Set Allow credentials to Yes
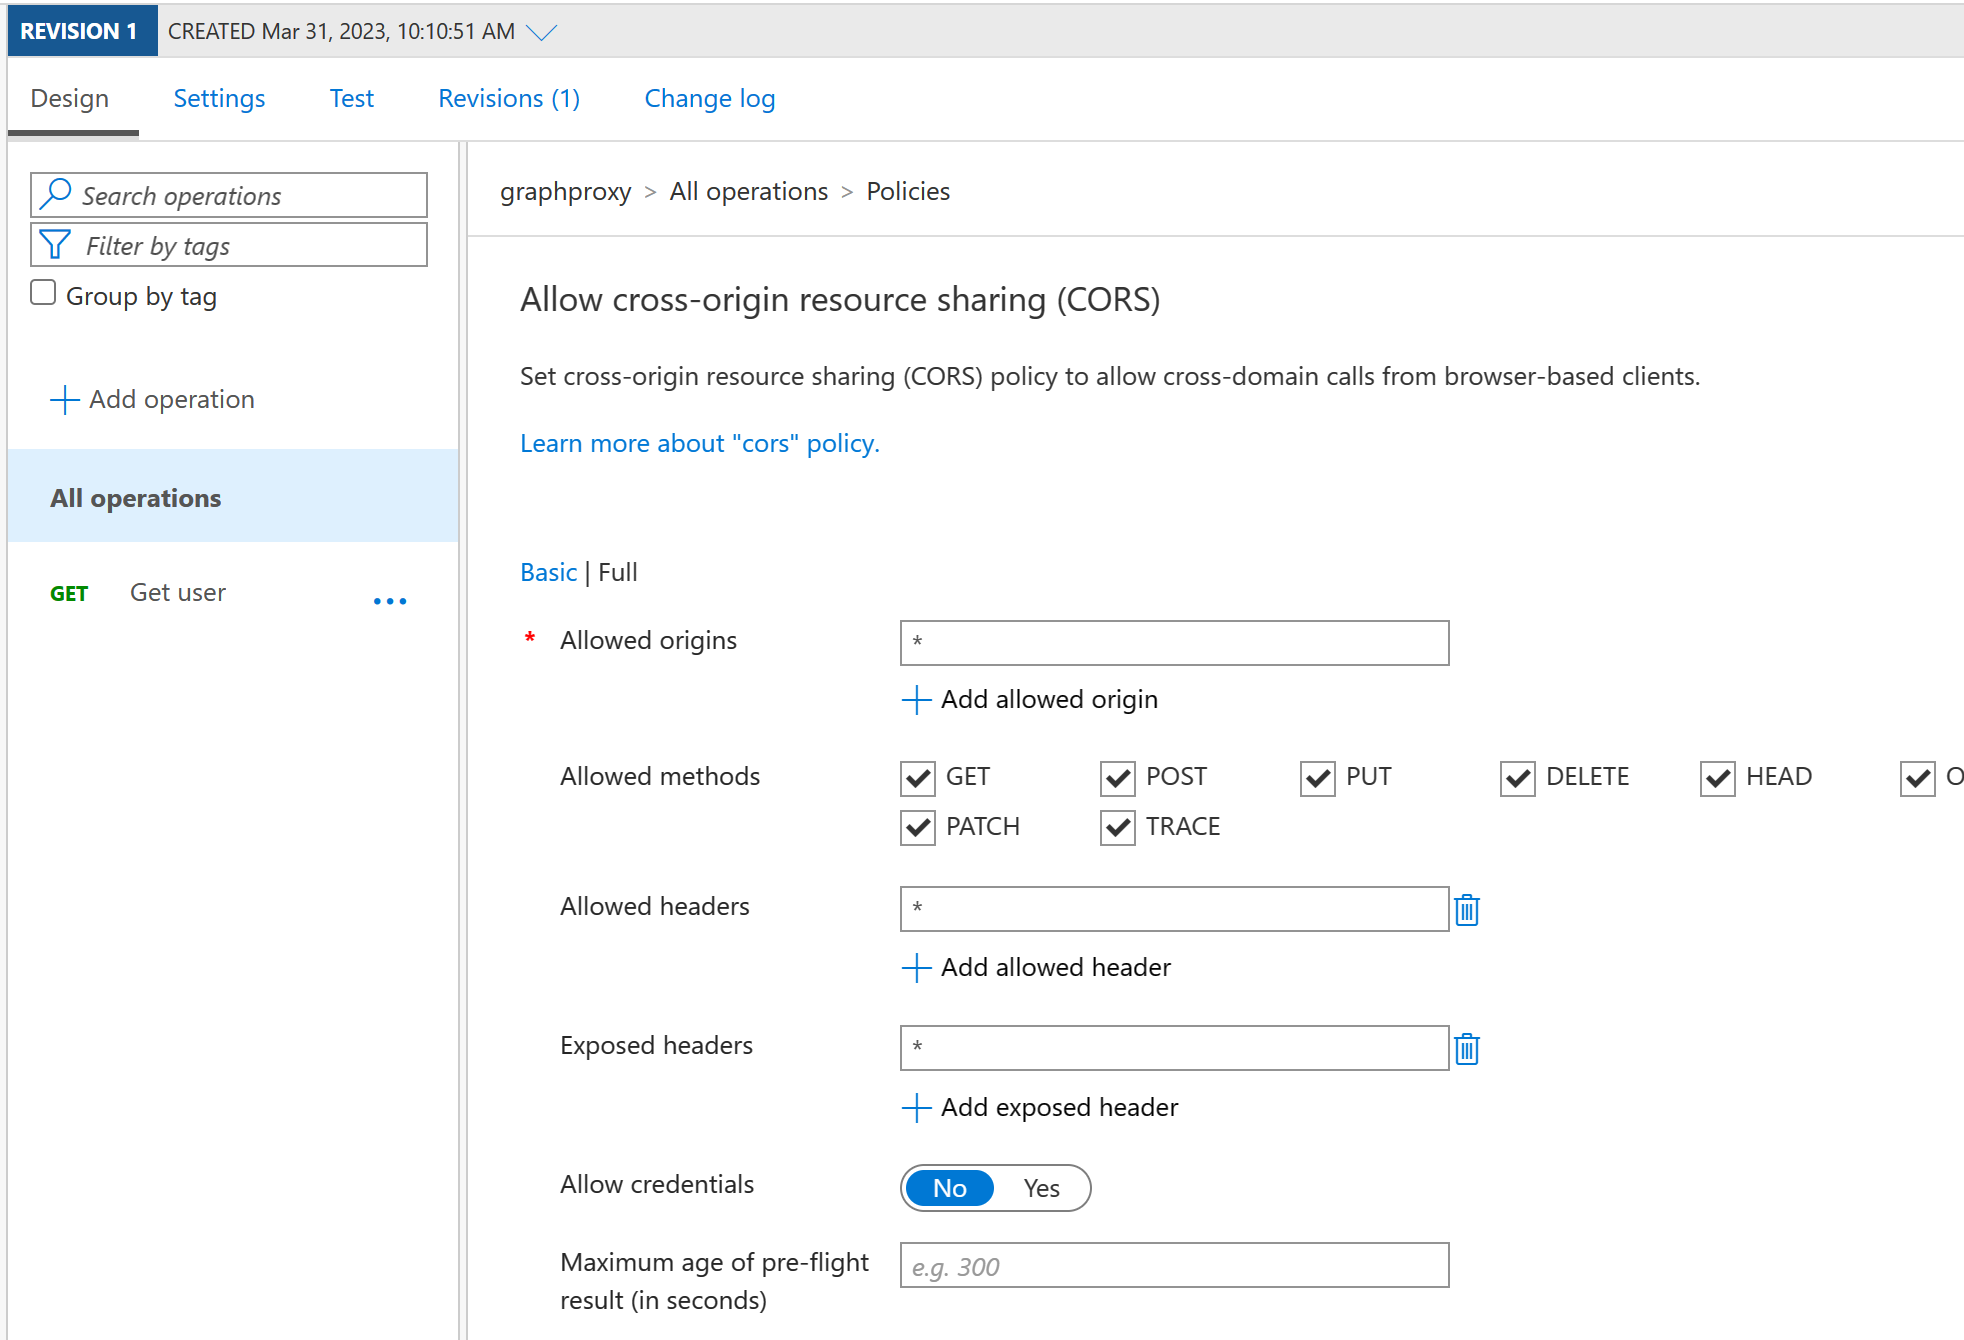 (x=1041, y=1188)
